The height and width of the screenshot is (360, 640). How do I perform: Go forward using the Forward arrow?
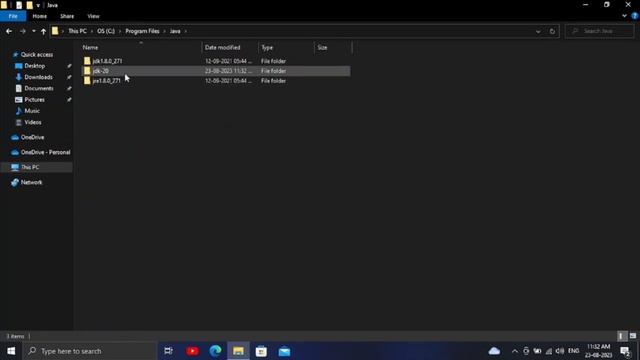23,31
